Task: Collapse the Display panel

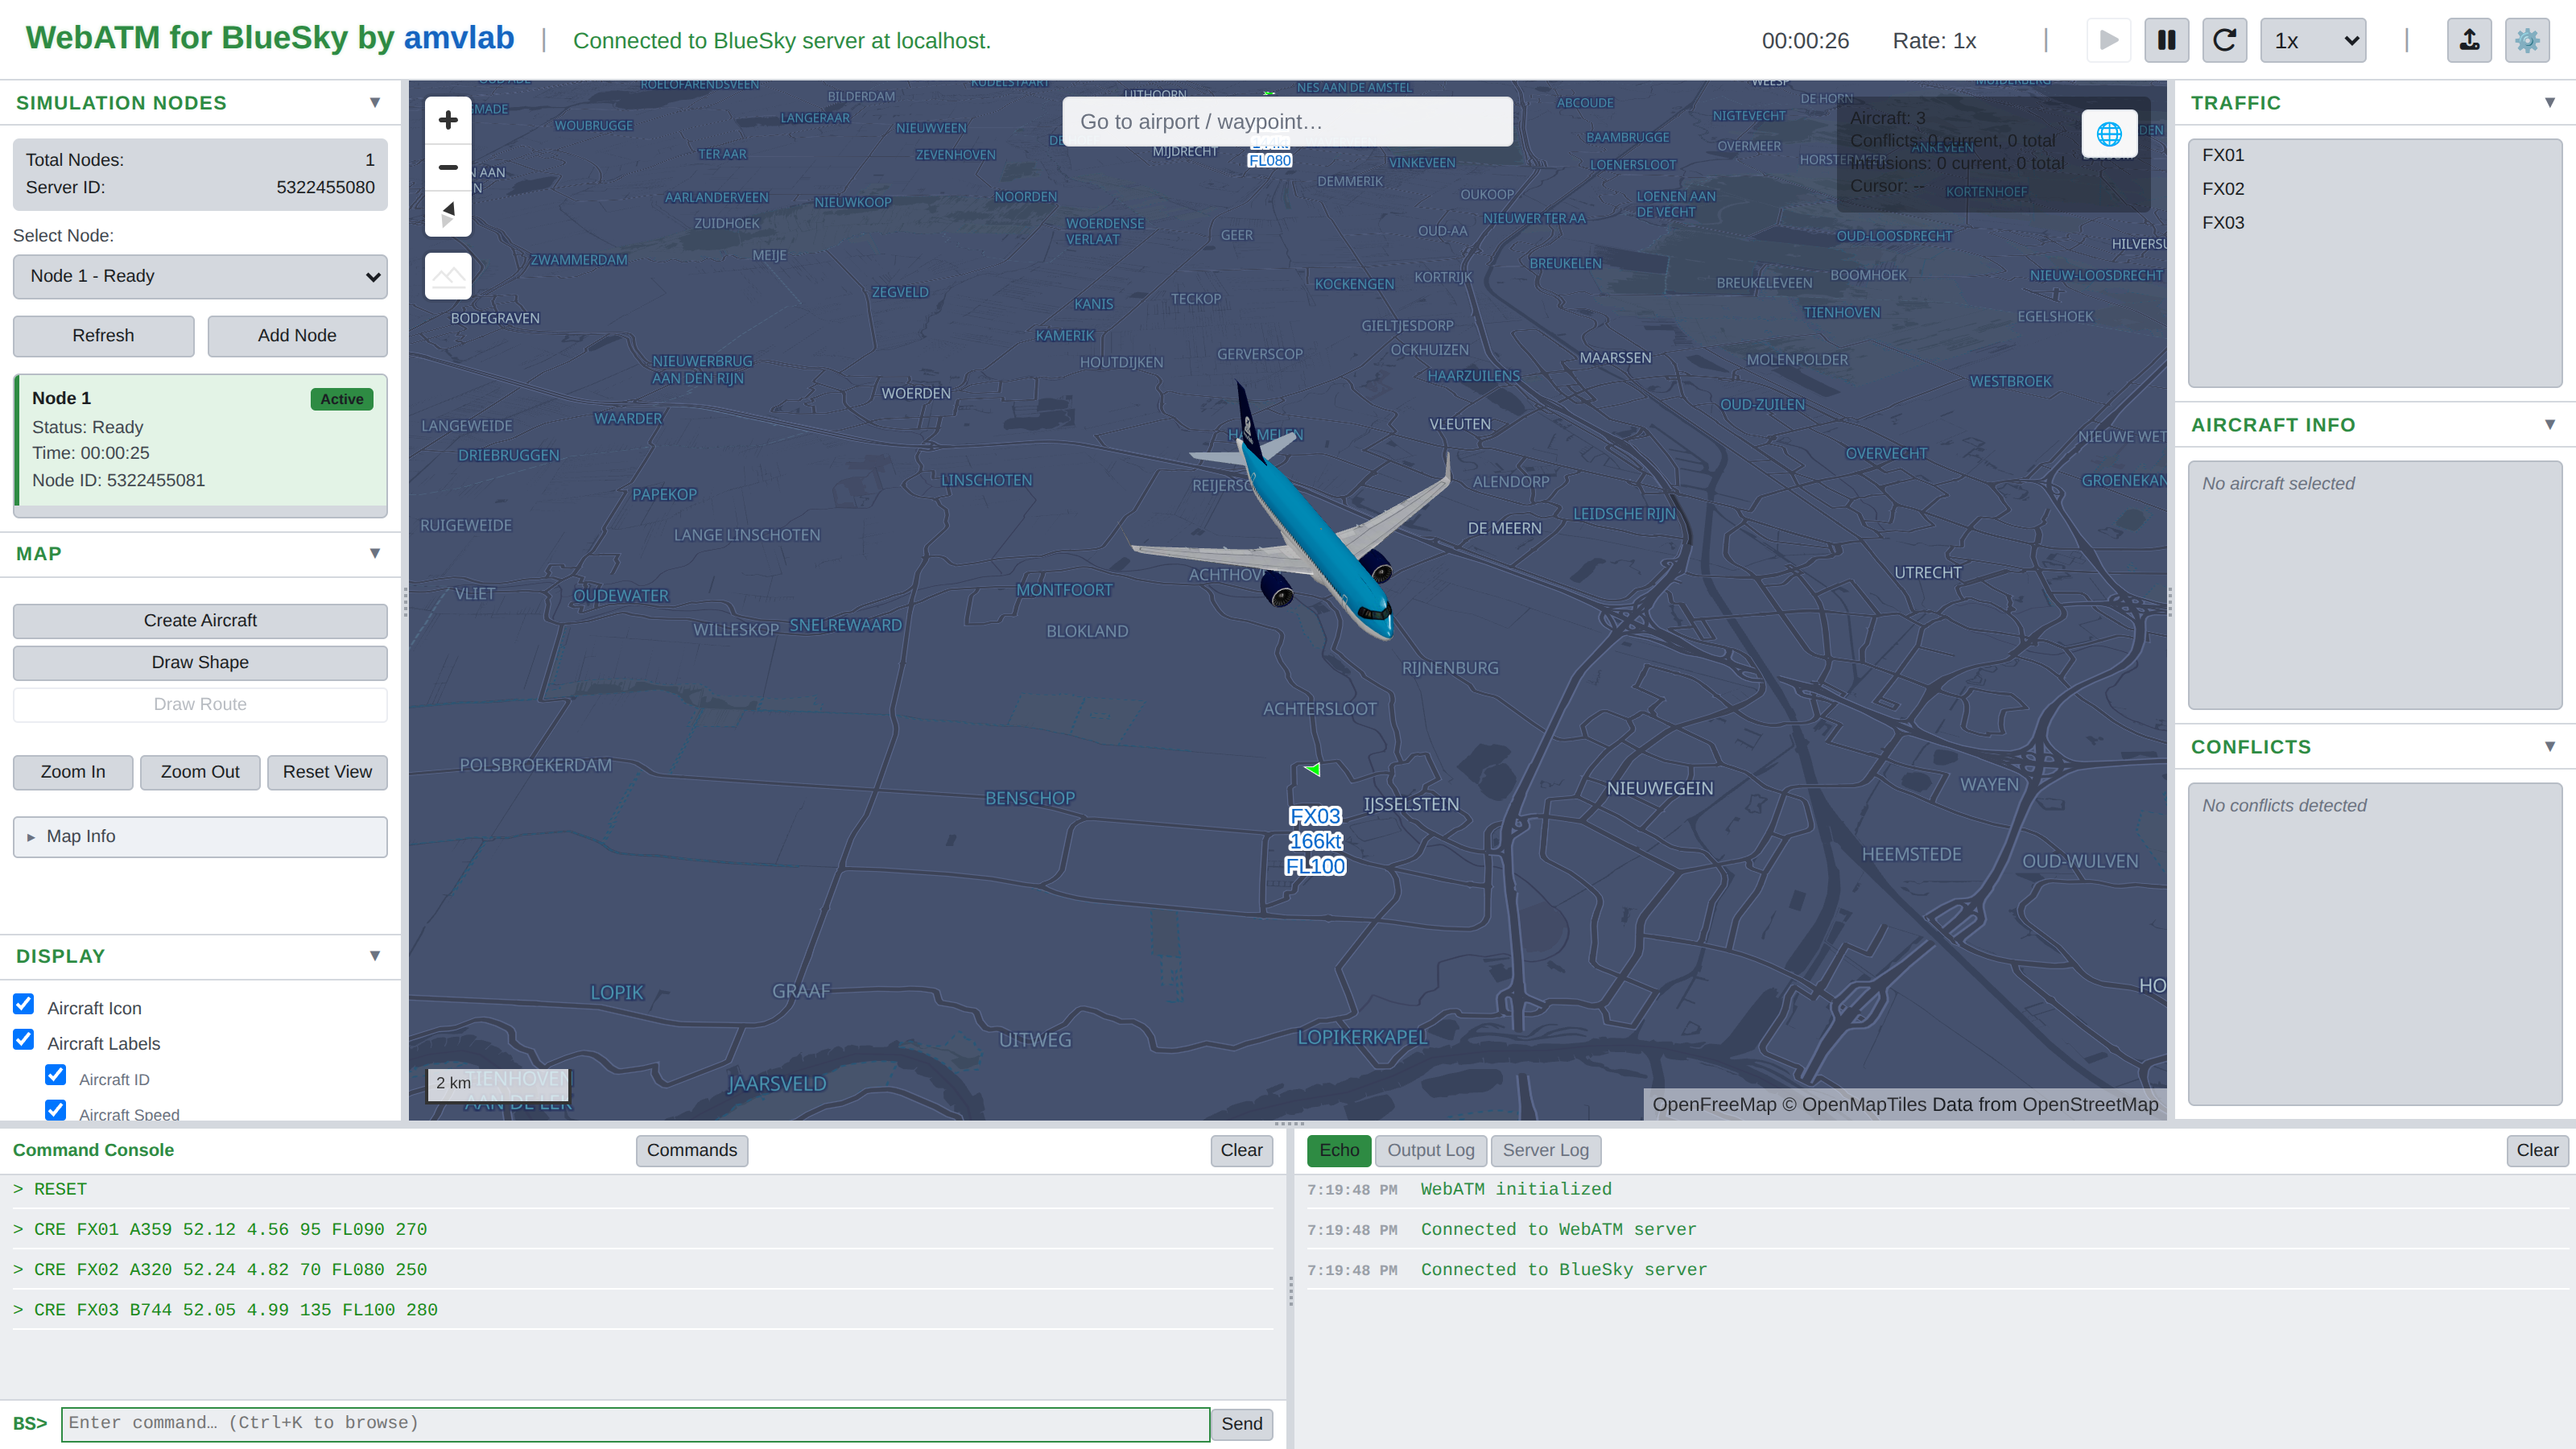Action: pos(375,955)
